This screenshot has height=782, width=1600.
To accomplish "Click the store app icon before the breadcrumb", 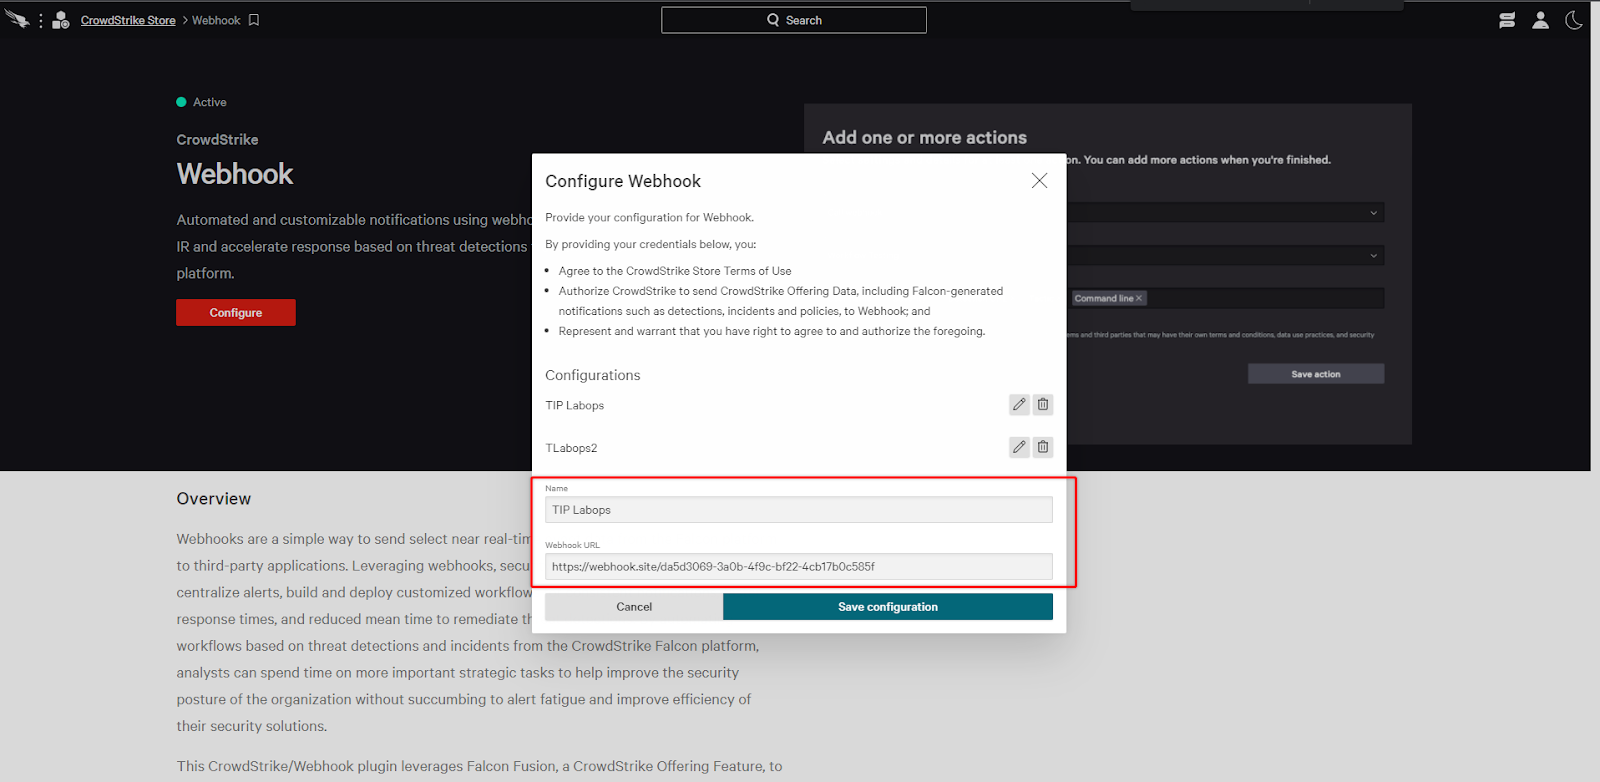I will point(61,20).
